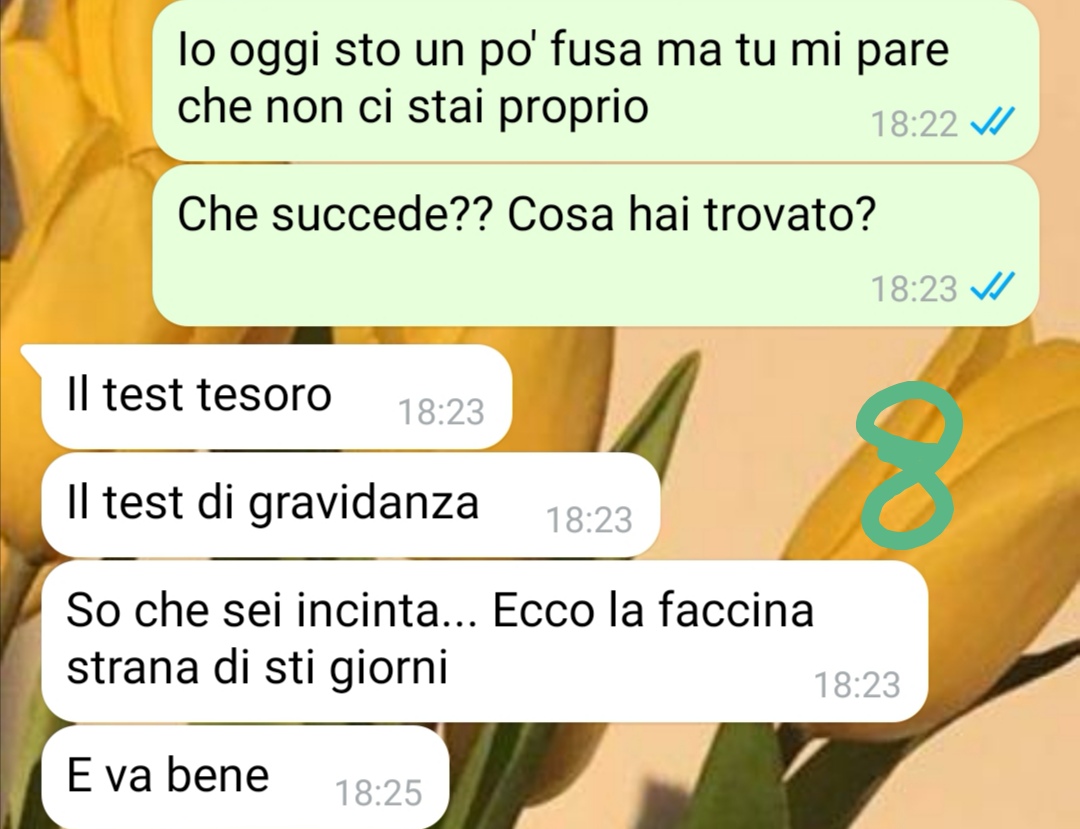The image size is (1080, 829).
Task: Click the blue read-receipt ticks beside 18:22
Action: 992,123
